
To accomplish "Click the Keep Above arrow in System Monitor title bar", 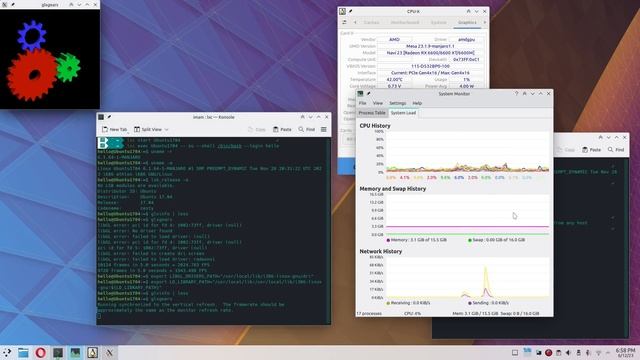I will pos(524,94).
